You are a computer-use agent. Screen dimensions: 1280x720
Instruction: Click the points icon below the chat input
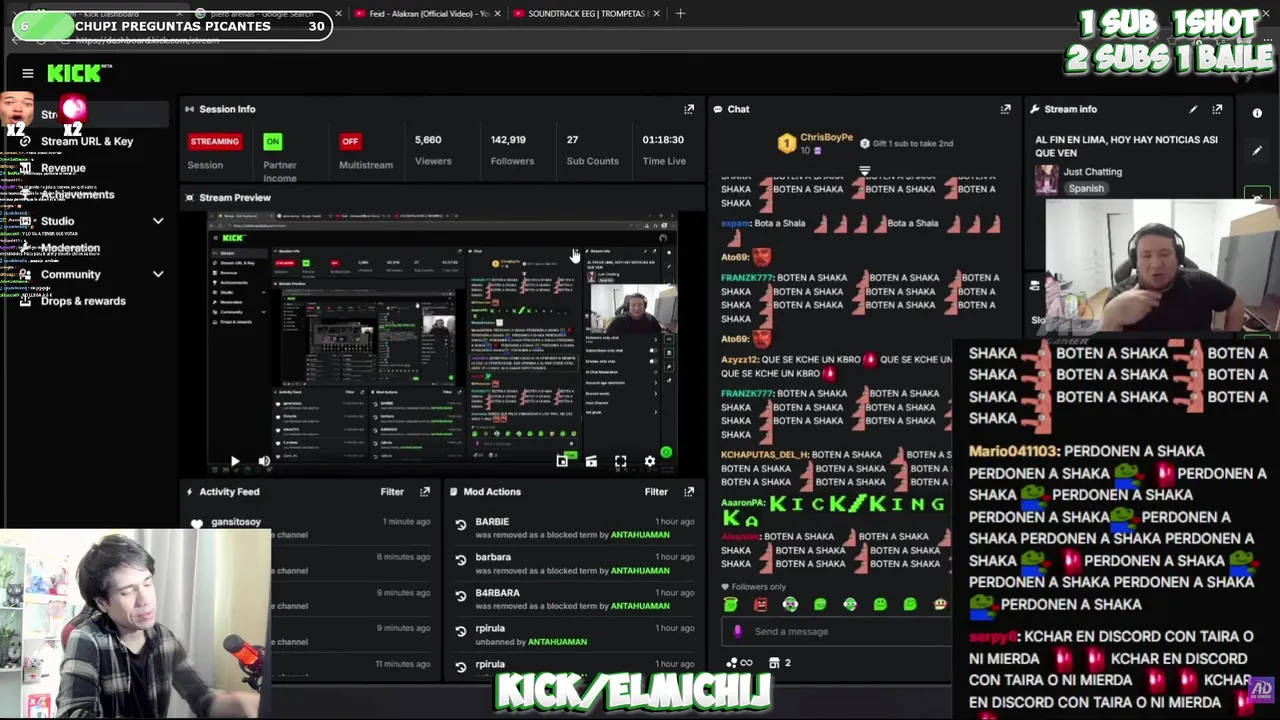point(740,662)
